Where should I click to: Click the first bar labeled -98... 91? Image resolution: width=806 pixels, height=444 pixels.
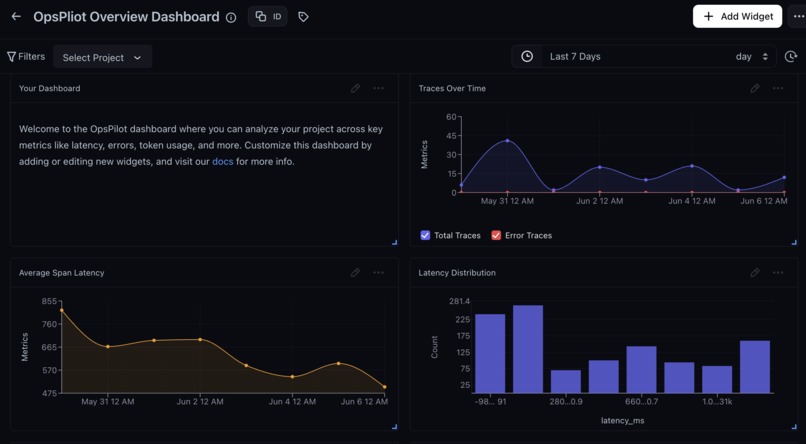point(490,354)
